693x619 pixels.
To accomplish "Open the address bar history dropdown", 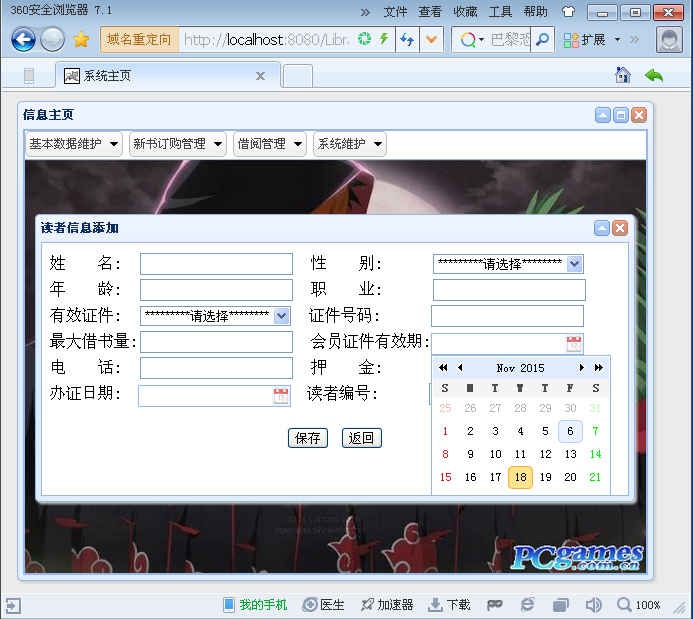I will click(431, 40).
